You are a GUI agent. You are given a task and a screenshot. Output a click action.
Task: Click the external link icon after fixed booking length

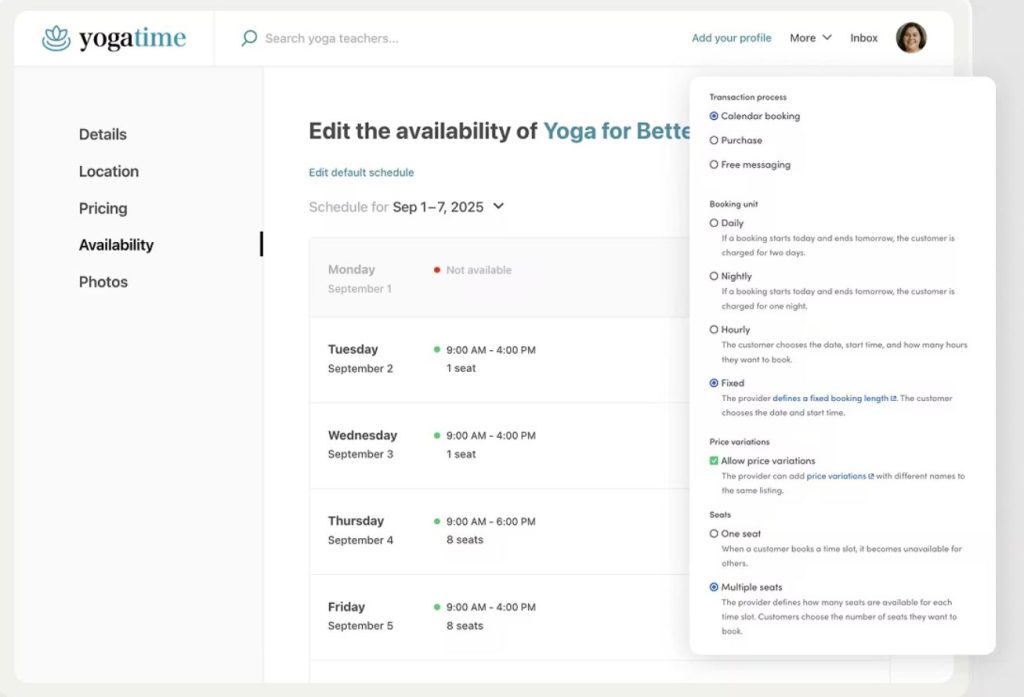click(894, 399)
